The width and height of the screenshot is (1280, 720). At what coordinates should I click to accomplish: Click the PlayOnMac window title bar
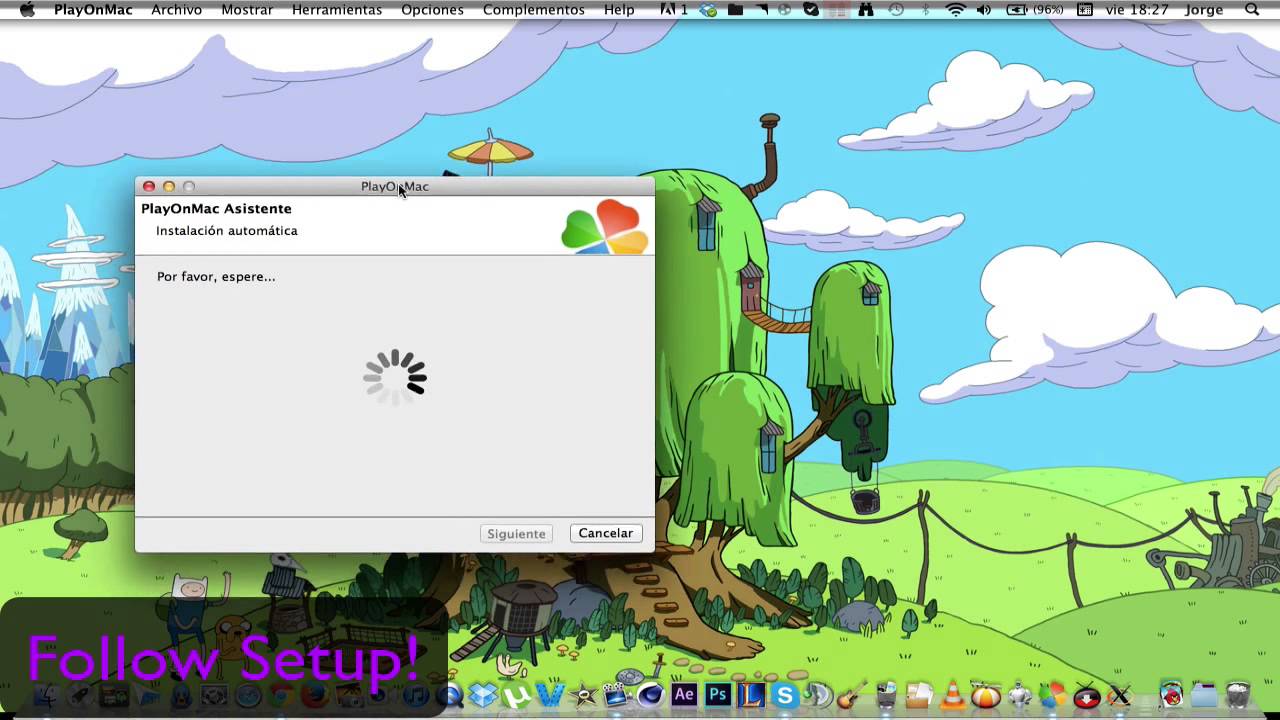pyautogui.click(x=395, y=186)
